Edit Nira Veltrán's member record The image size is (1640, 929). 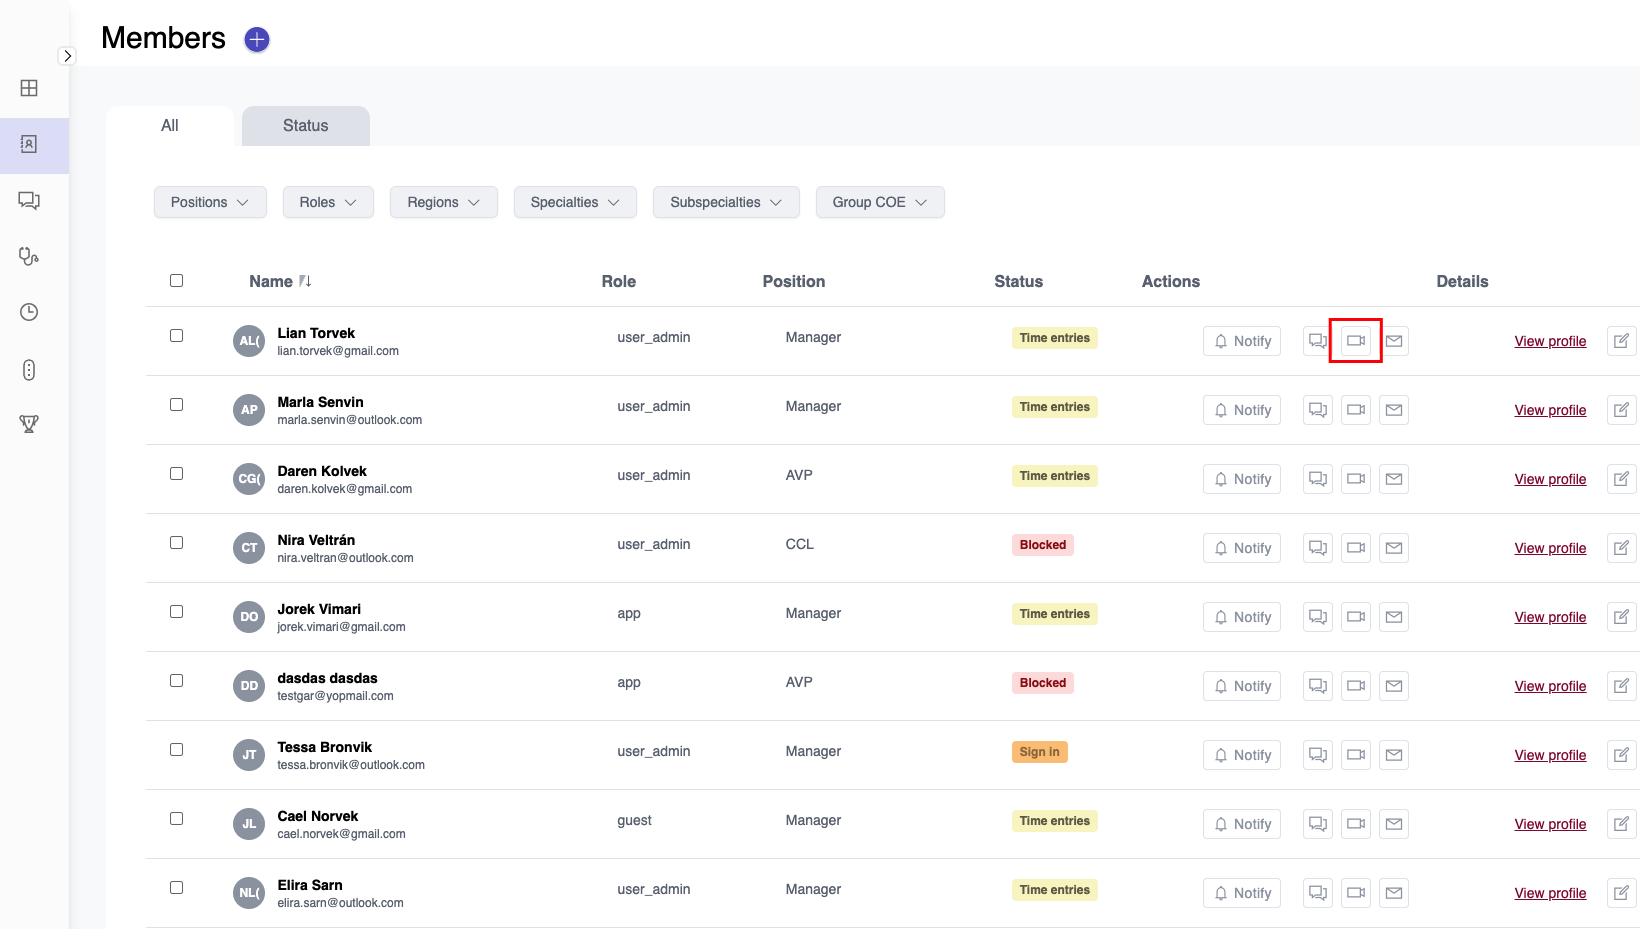1621,548
